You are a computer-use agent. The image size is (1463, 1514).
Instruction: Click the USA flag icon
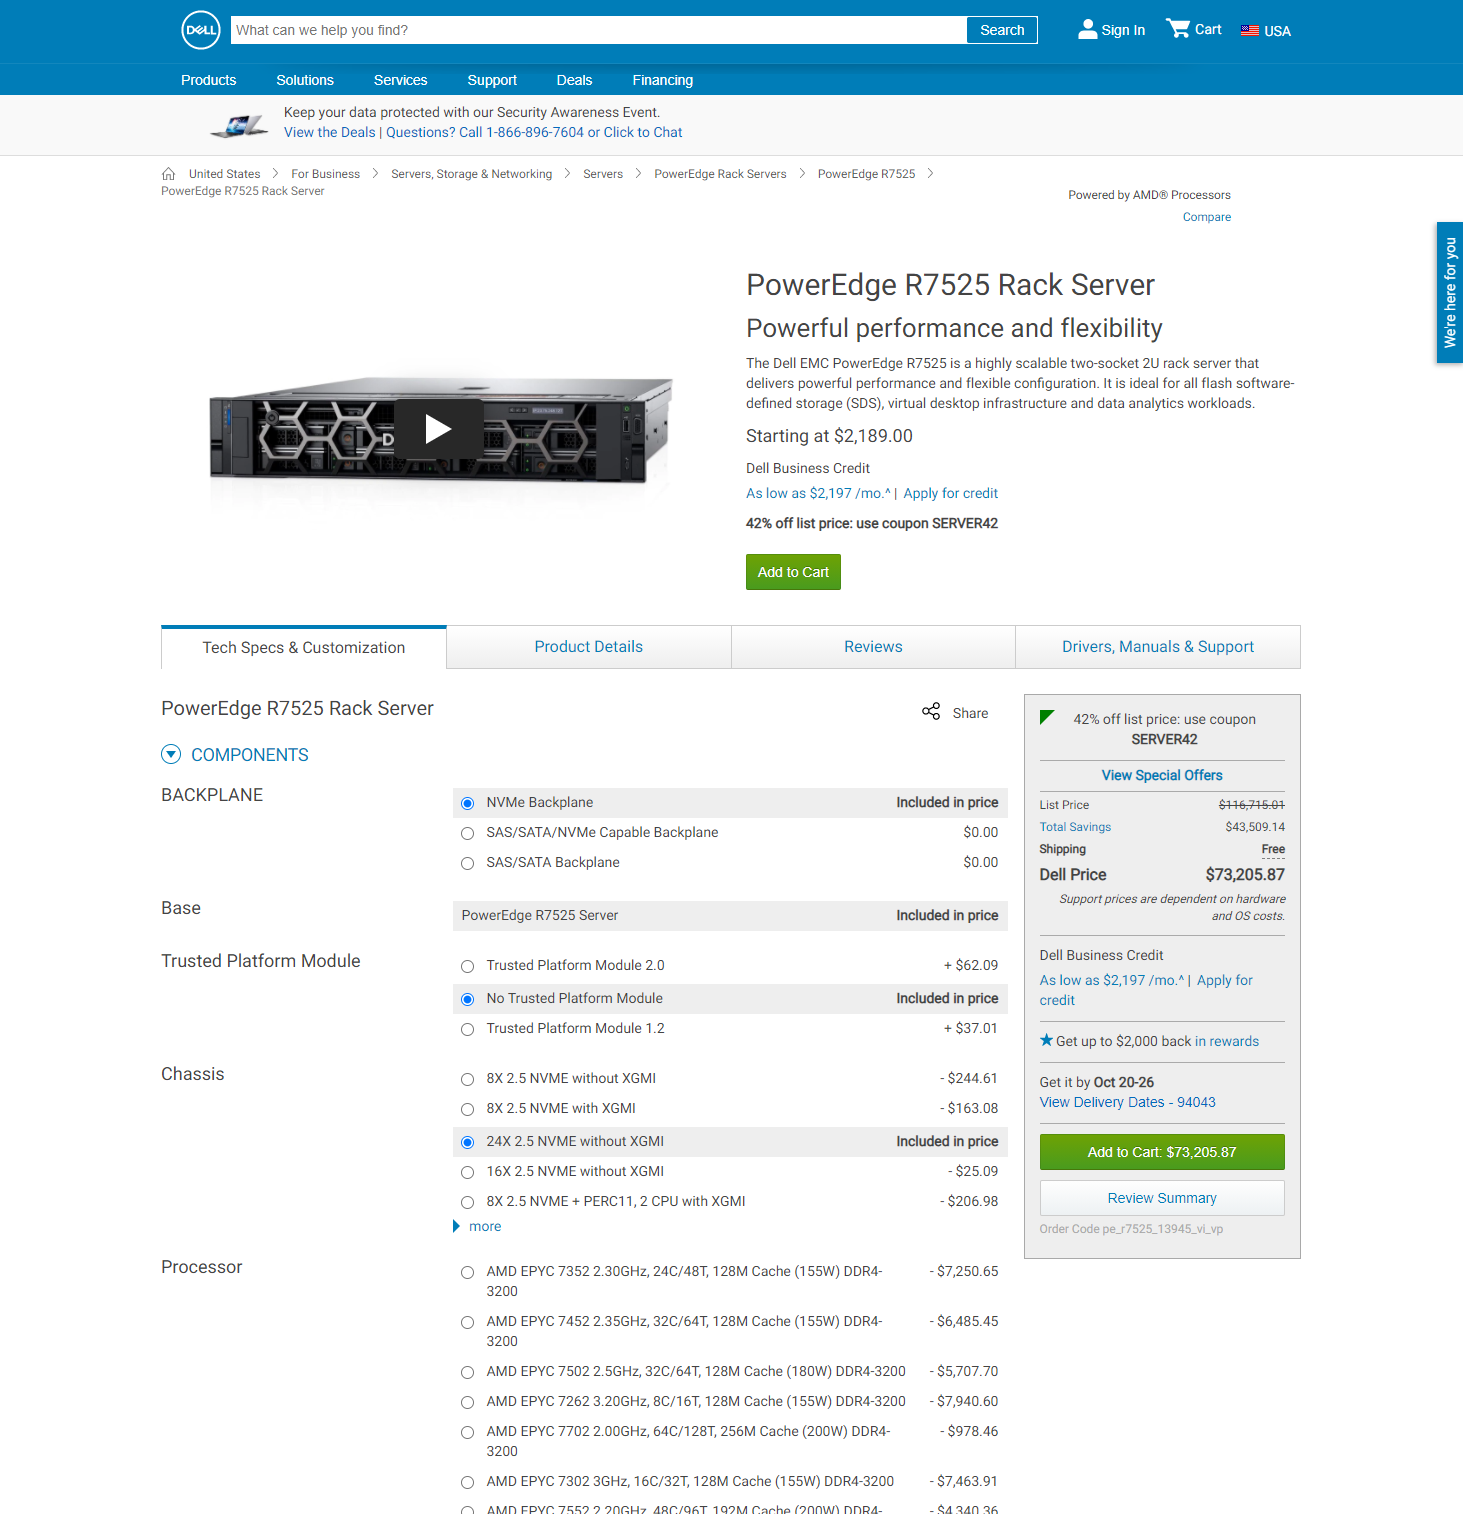click(x=1250, y=30)
